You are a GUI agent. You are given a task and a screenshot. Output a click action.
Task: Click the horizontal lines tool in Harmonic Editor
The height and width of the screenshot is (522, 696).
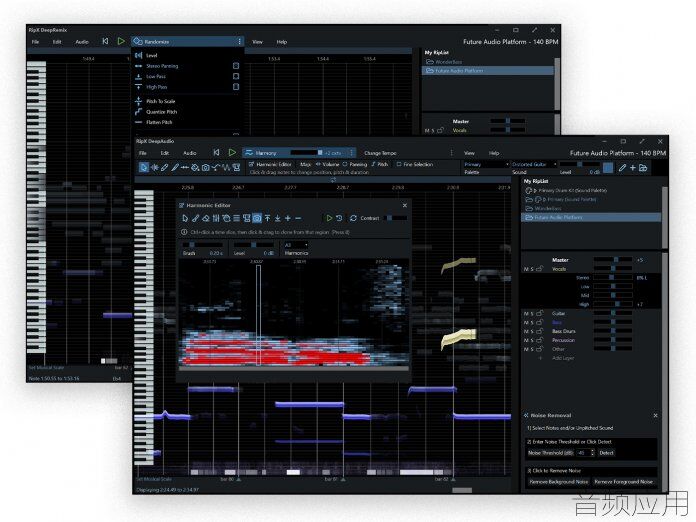pyautogui.click(x=237, y=218)
